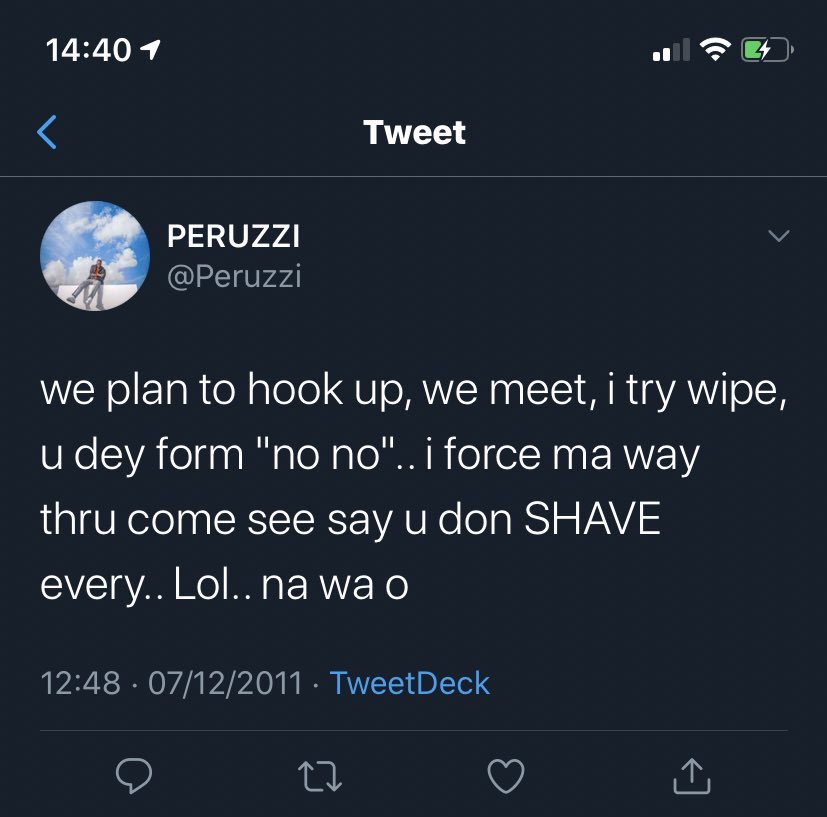Tap the @Peruzzi handle
This screenshot has width=827, height=817.
pyautogui.click(x=234, y=276)
